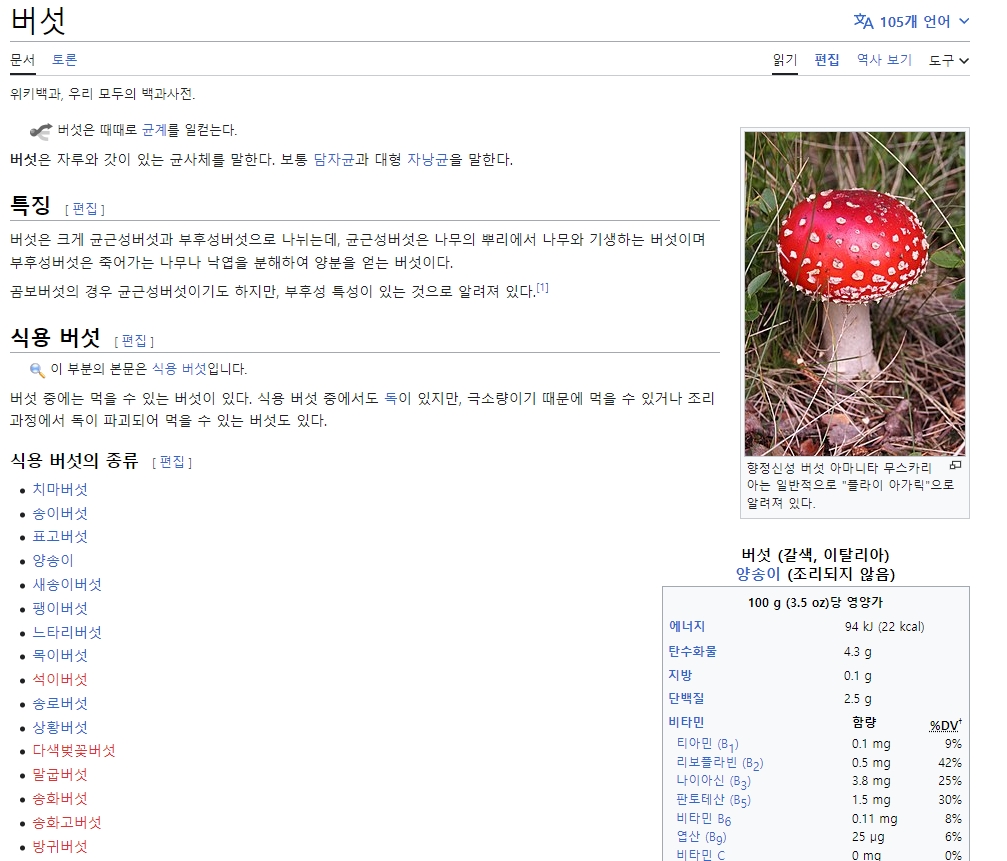The image size is (1007, 861).
Task: Click the 읽기 tab
Action: (x=785, y=59)
